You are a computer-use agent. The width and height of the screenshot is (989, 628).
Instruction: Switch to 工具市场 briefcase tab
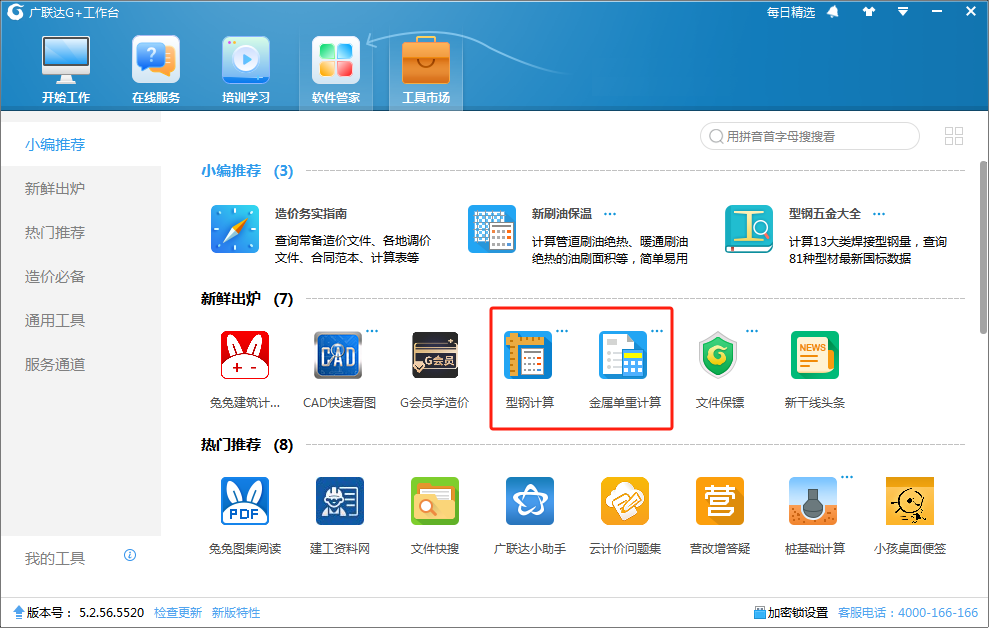pos(426,70)
